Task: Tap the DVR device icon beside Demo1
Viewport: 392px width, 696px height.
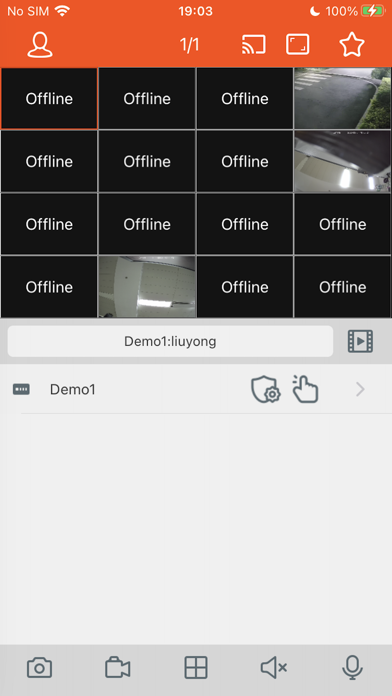Action: click(x=21, y=390)
